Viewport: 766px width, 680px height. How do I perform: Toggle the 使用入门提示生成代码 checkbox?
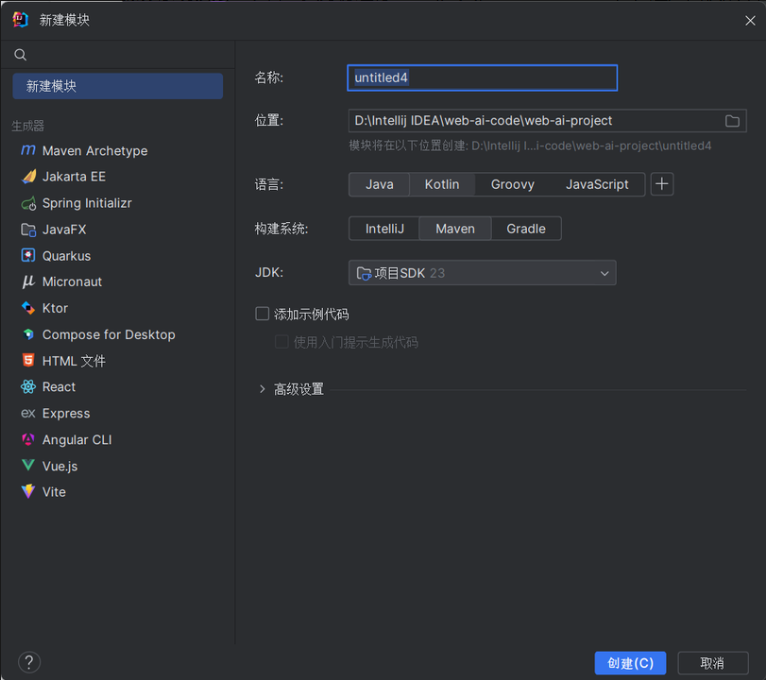pyautogui.click(x=282, y=342)
